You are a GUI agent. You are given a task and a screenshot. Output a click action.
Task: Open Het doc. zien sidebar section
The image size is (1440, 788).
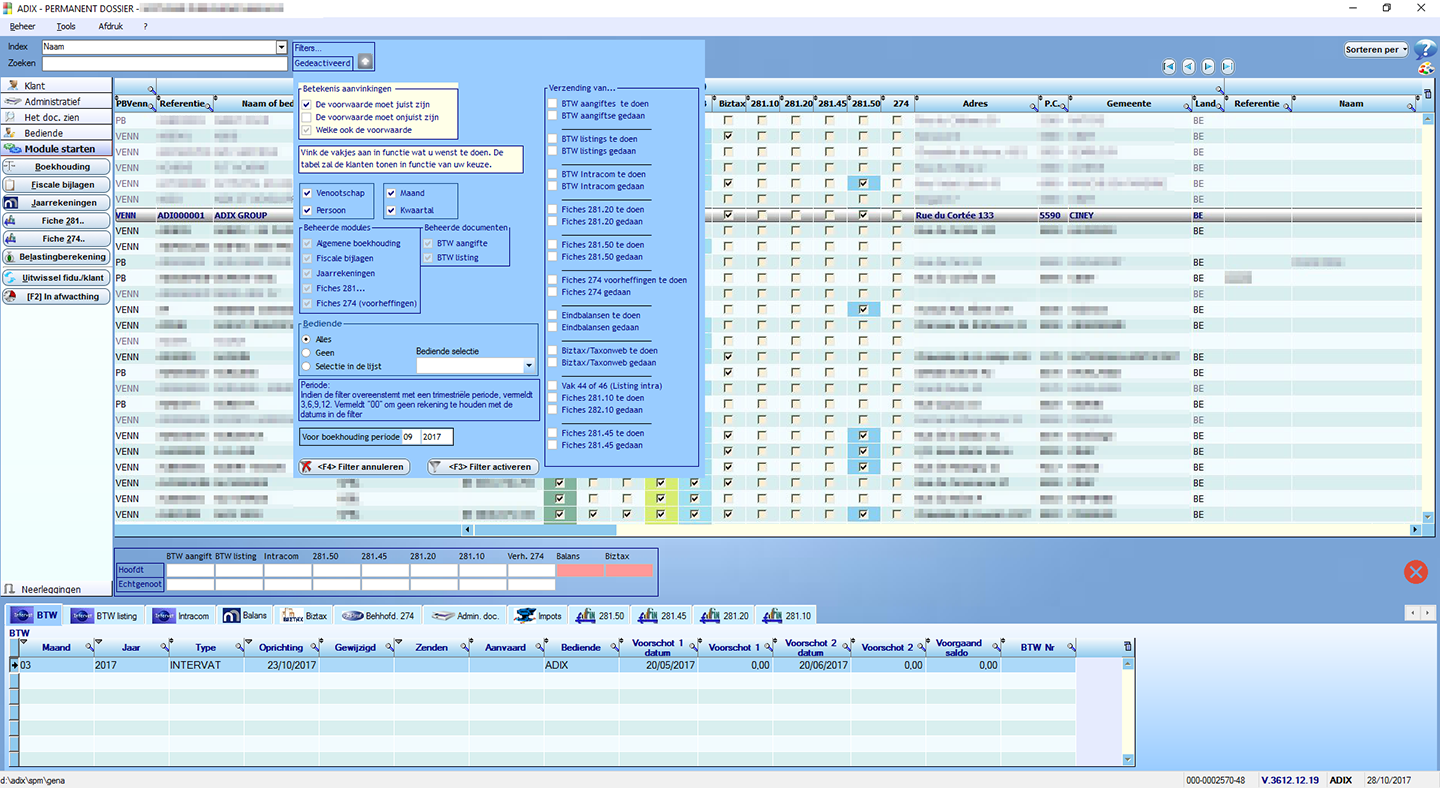pyautogui.click(x=56, y=117)
